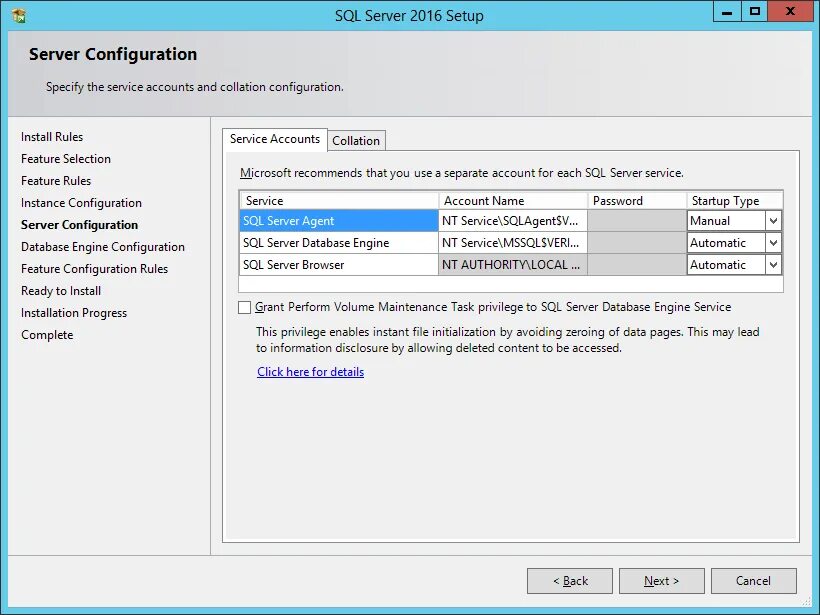Image resolution: width=820 pixels, height=615 pixels.
Task: Click the Account Name column header
Action: pyautogui.click(x=512, y=201)
